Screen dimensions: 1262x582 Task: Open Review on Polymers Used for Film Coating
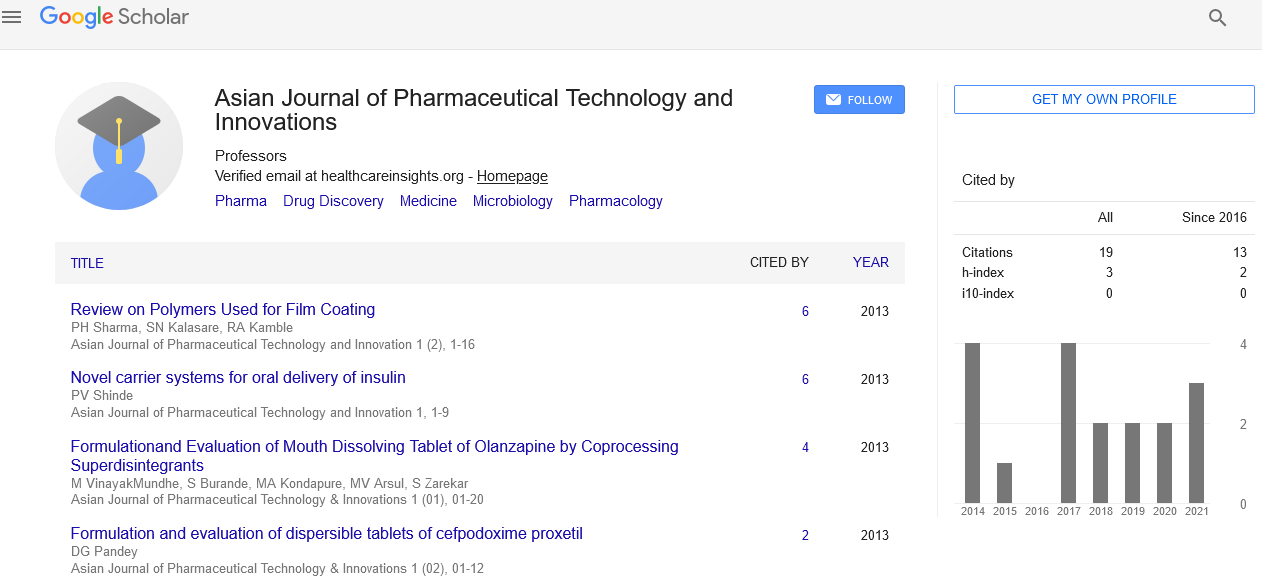(222, 310)
